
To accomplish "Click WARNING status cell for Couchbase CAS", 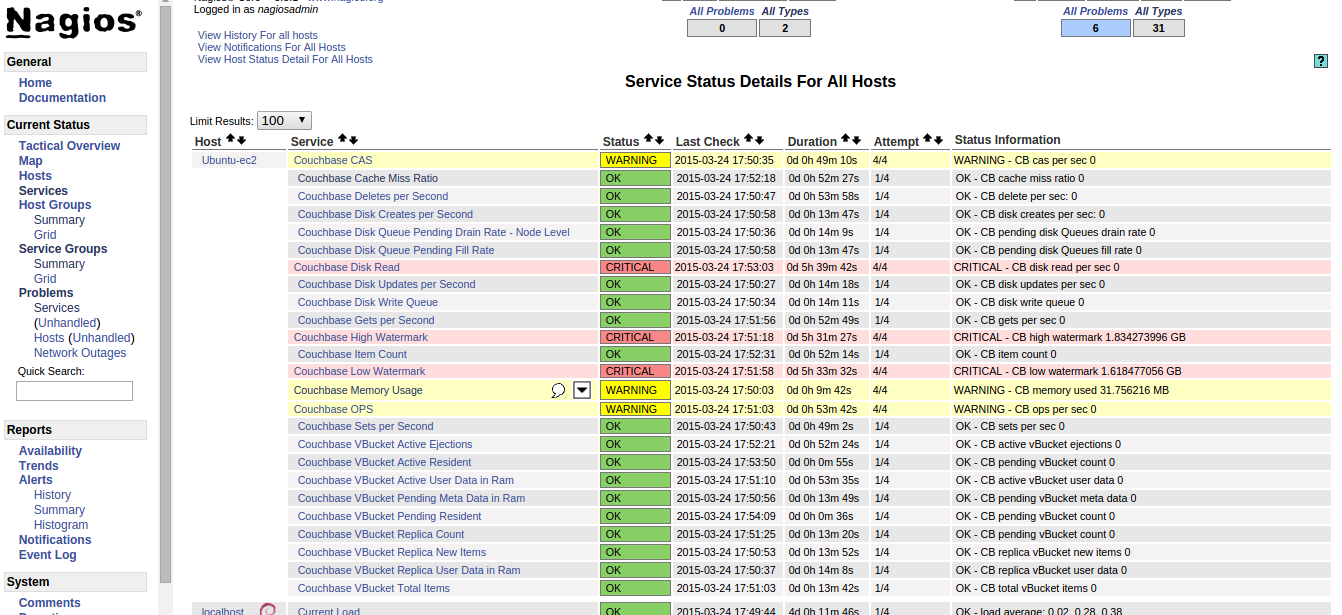I will coord(635,160).
